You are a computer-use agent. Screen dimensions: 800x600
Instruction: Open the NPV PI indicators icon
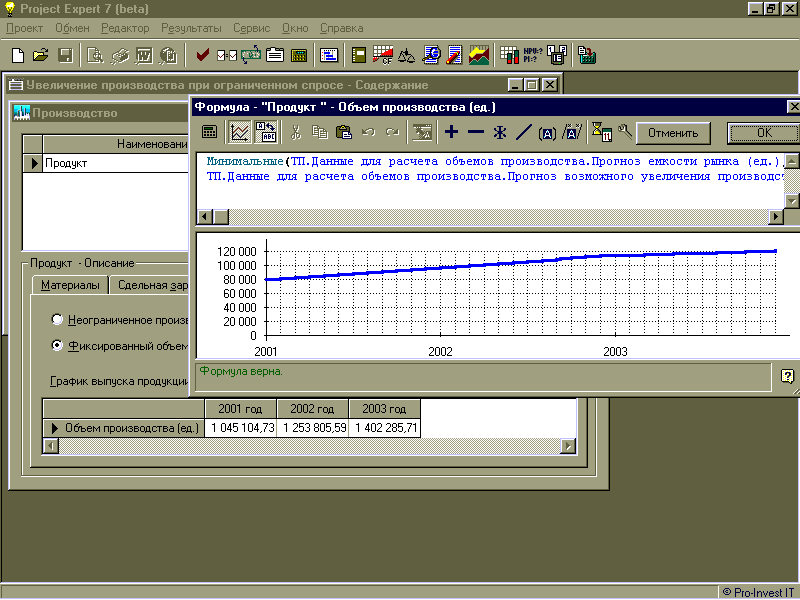coord(533,55)
